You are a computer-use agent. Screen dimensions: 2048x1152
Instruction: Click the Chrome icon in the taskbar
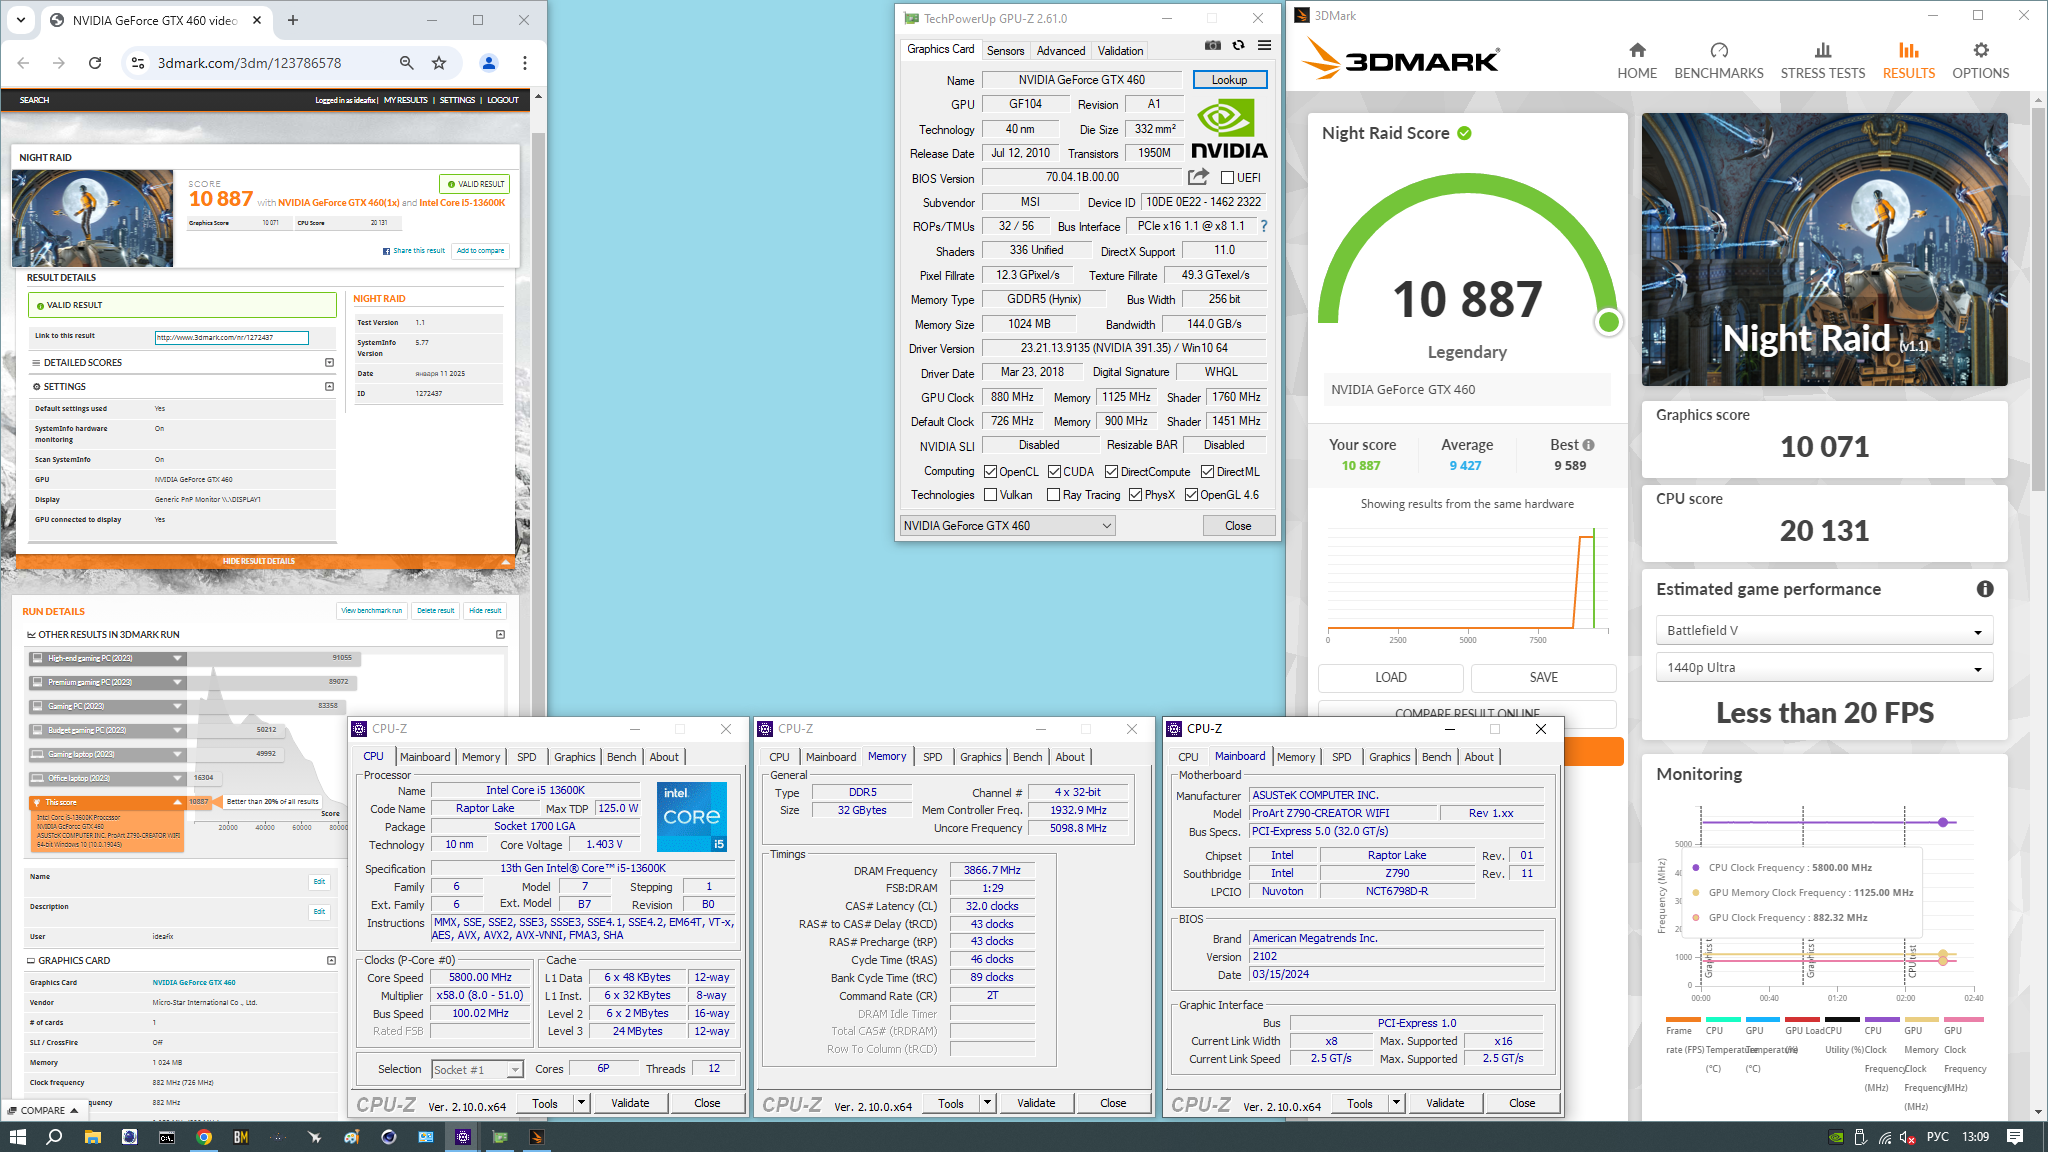click(x=204, y=1137)
